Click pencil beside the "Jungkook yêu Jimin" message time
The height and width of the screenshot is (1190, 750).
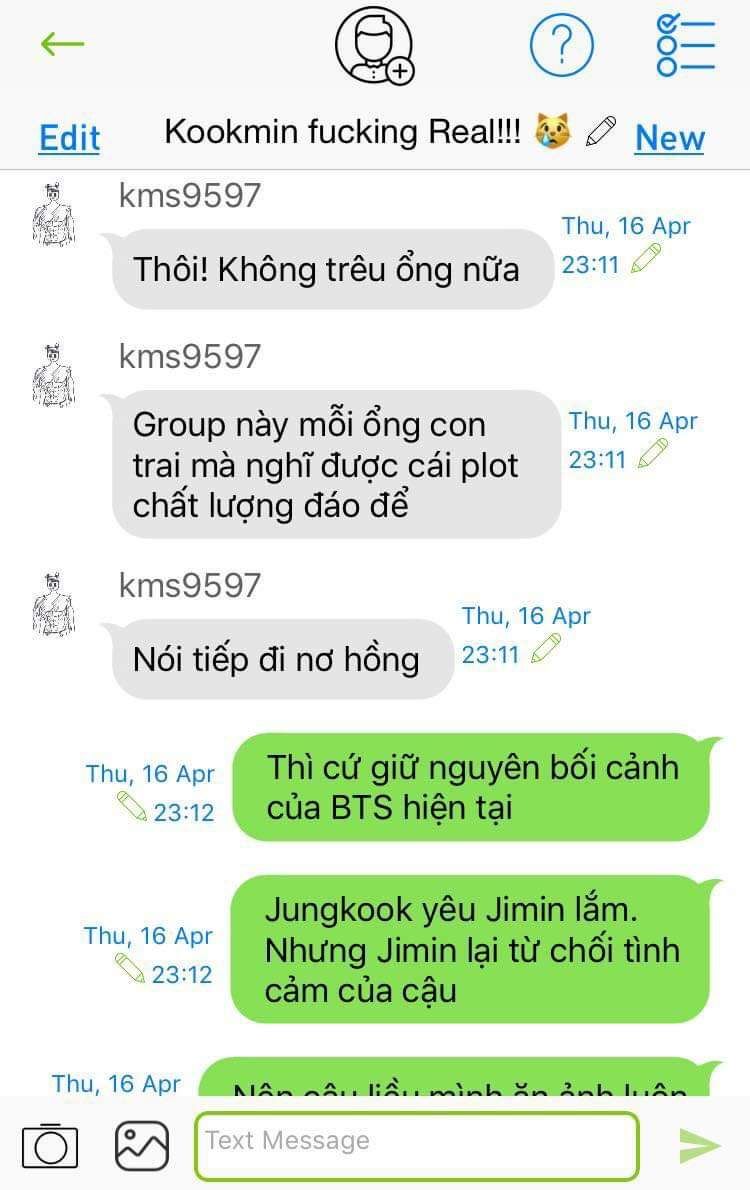(129, 968)
